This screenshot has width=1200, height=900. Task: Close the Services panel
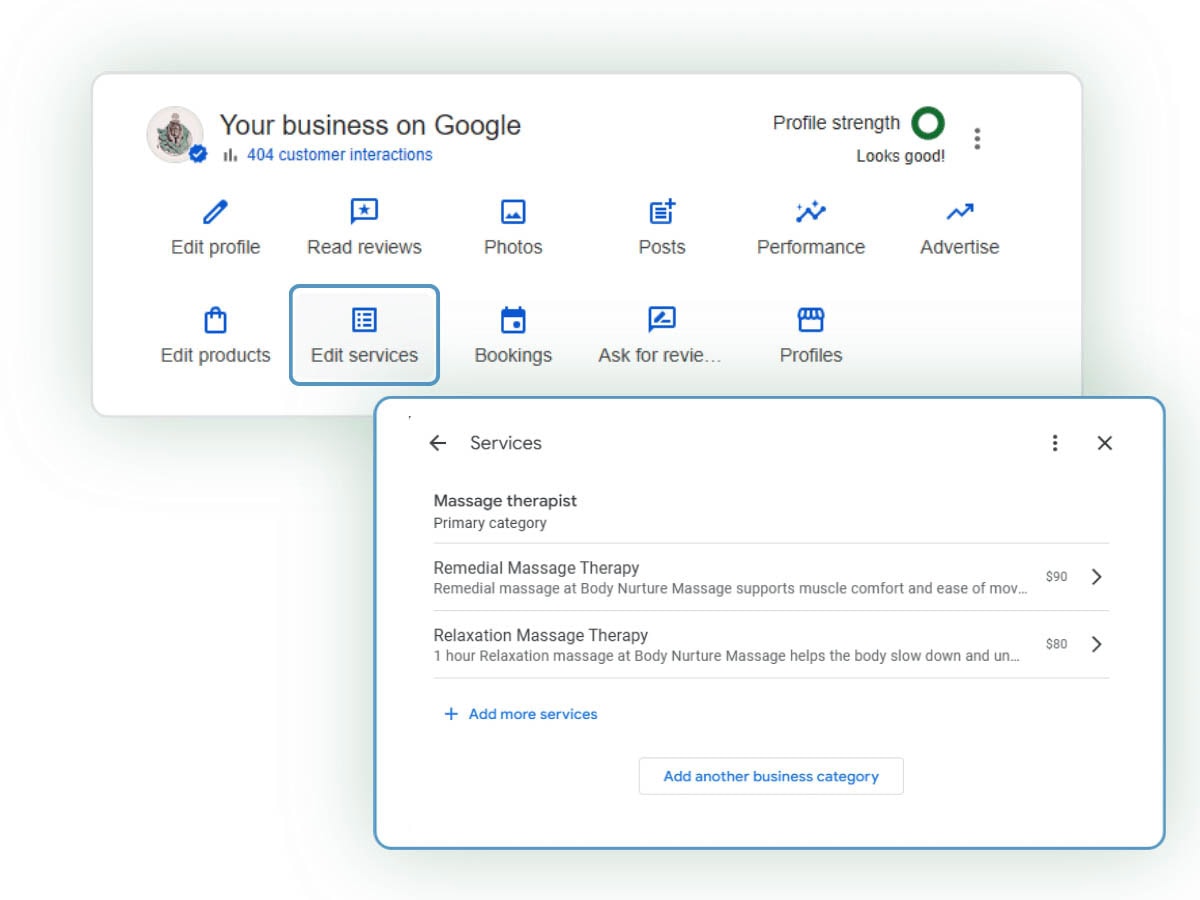pyautogui.click(x=1104, y=443)
